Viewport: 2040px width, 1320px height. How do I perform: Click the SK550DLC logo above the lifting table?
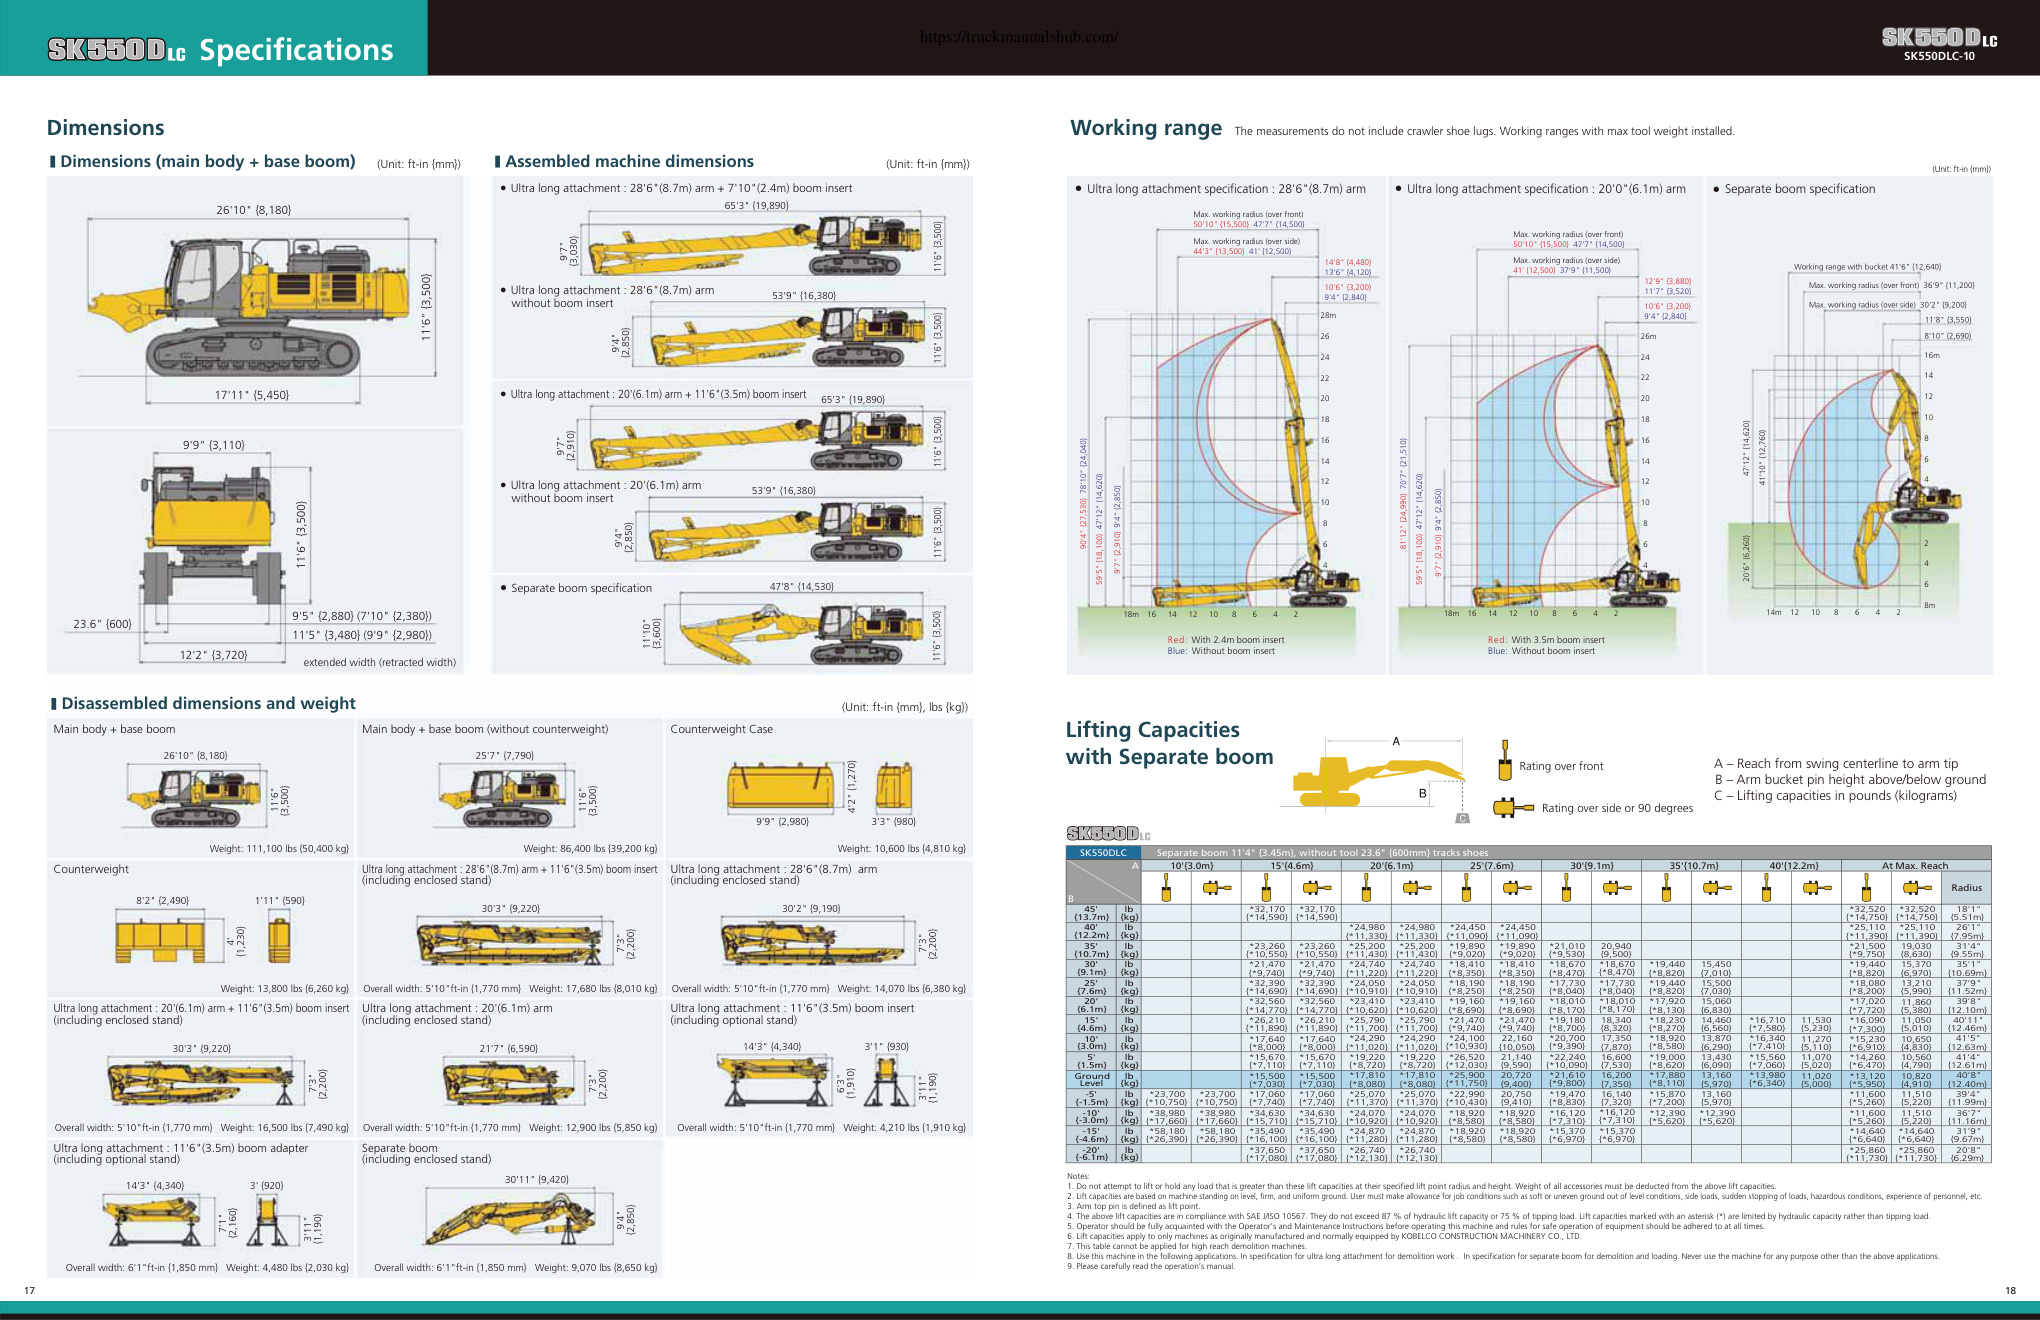(x=1108, y=833)
